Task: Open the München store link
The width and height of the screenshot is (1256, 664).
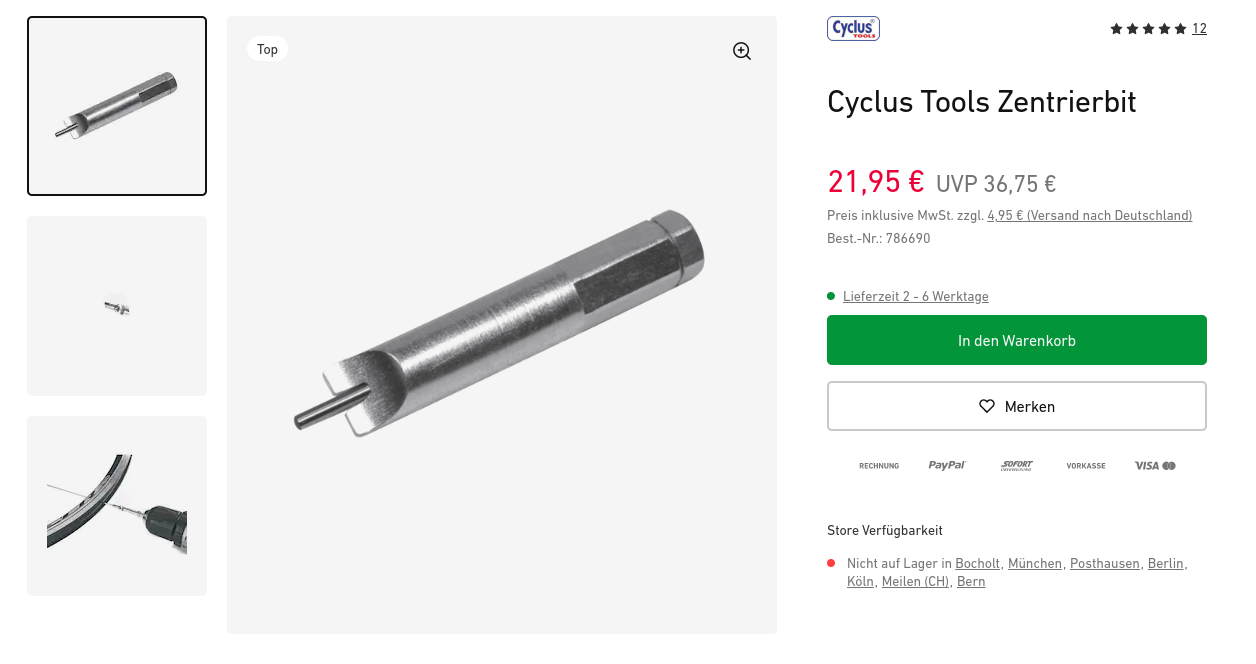Action: pyautogui.click(x=1034, y=563)
